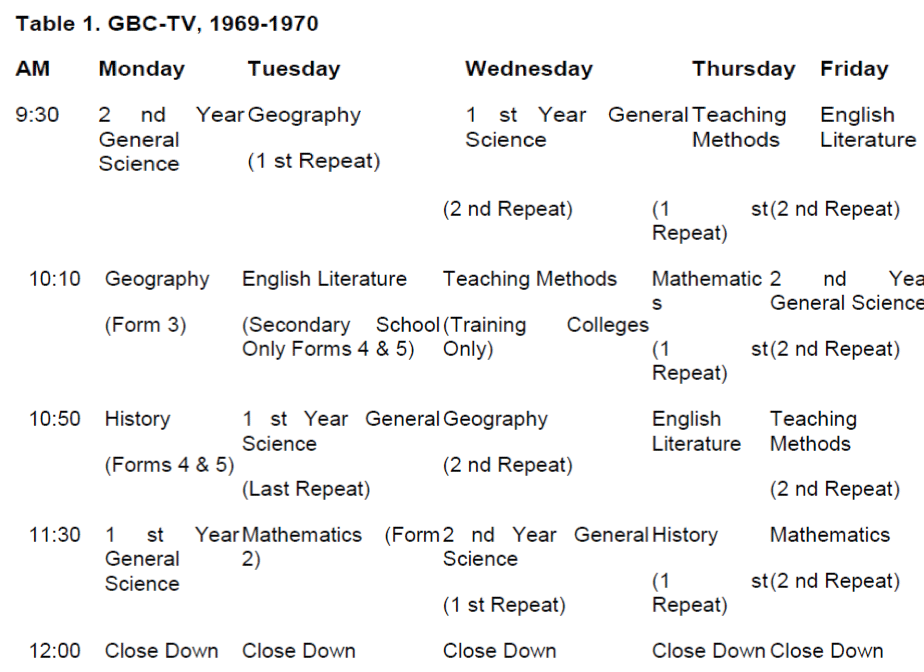Click the (Last Repeat) text
The width and height of the screenshot is (924, 672).
(306, 489)
